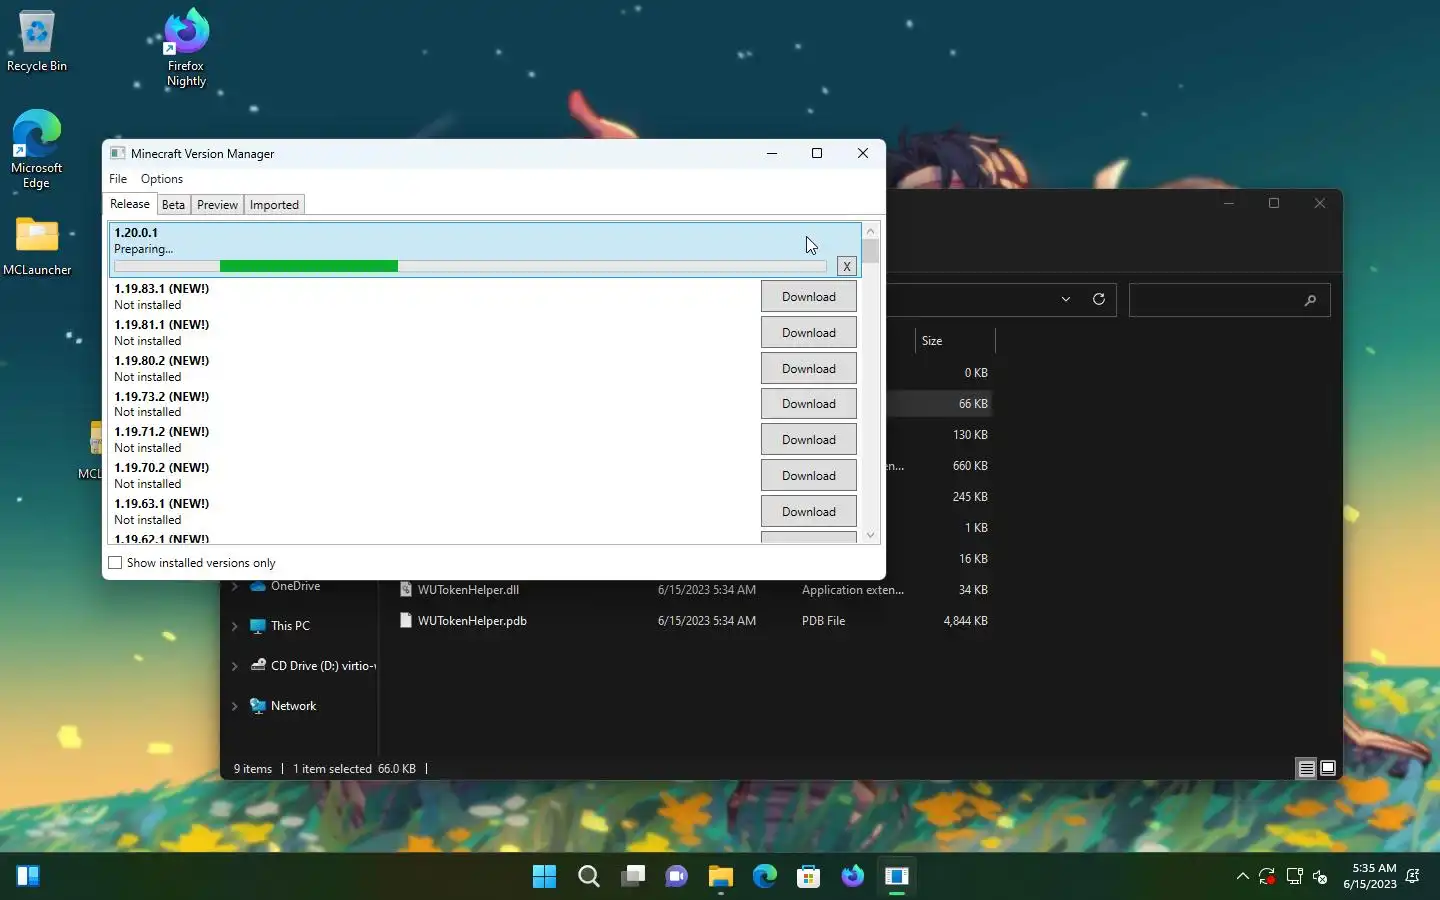
Task: Download version 1.19.80.2
Action: point(809,369)
